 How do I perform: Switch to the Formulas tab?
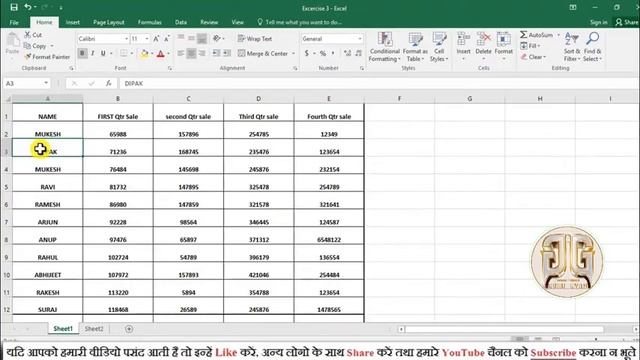149,22
